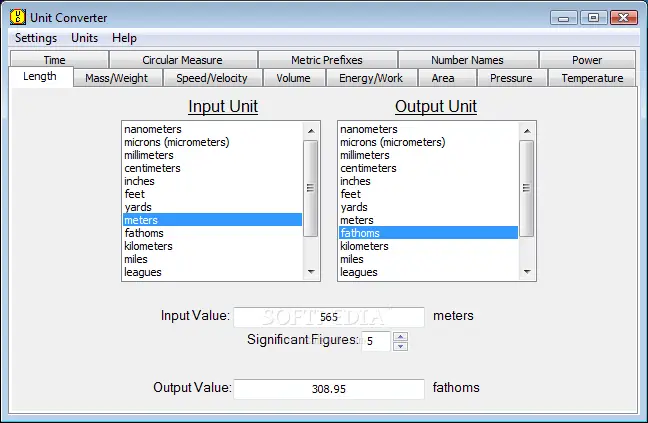Switch to the Circular Measure tab

click(x=182, y=60)
